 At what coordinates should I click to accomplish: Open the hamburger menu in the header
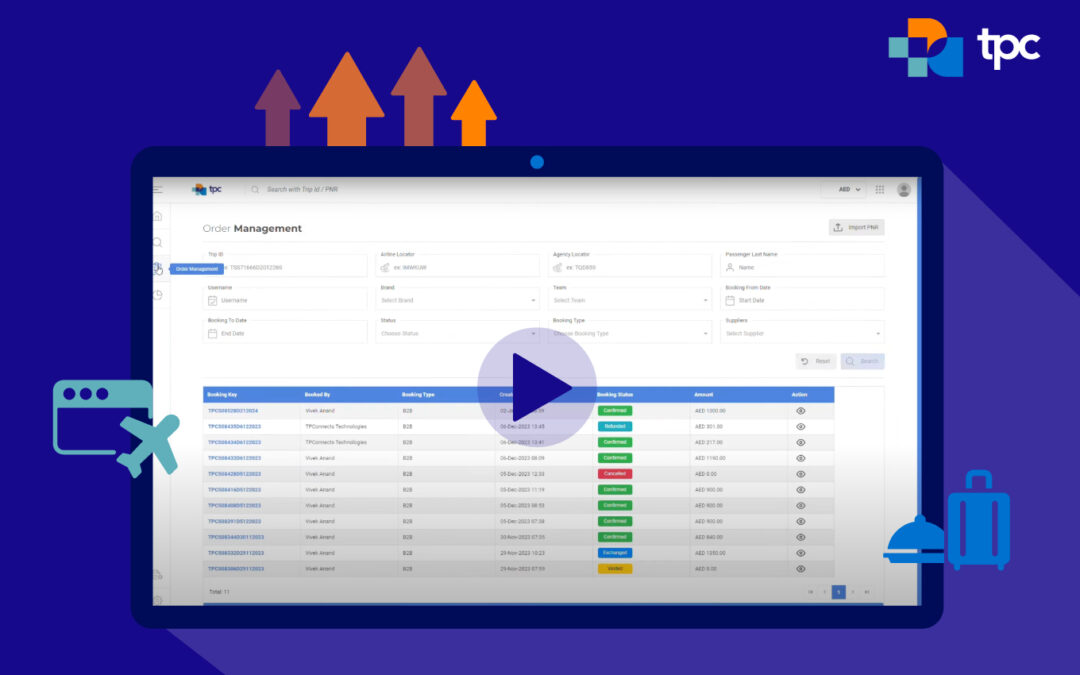click(158, 189)
